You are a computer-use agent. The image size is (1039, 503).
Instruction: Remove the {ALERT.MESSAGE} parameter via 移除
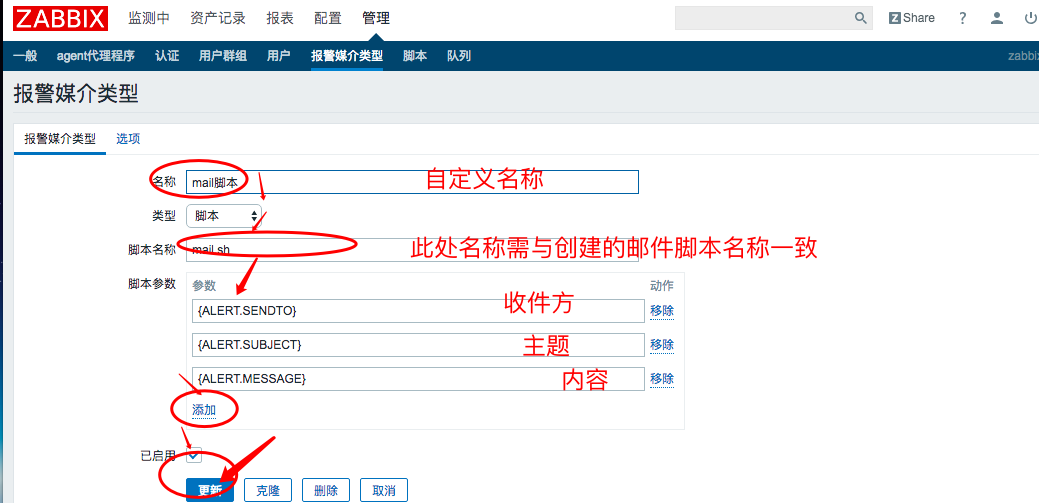pyautogui.click(x=662, y=378)
